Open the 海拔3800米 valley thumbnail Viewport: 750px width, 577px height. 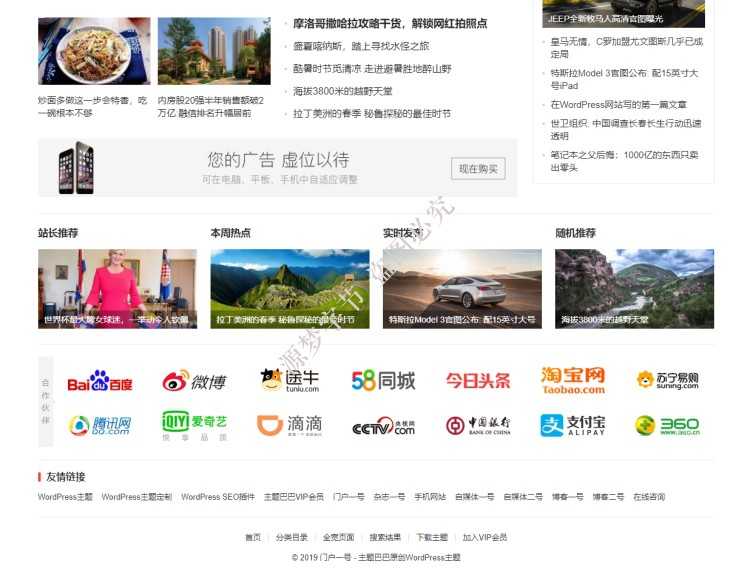click(x=634, y=288)
